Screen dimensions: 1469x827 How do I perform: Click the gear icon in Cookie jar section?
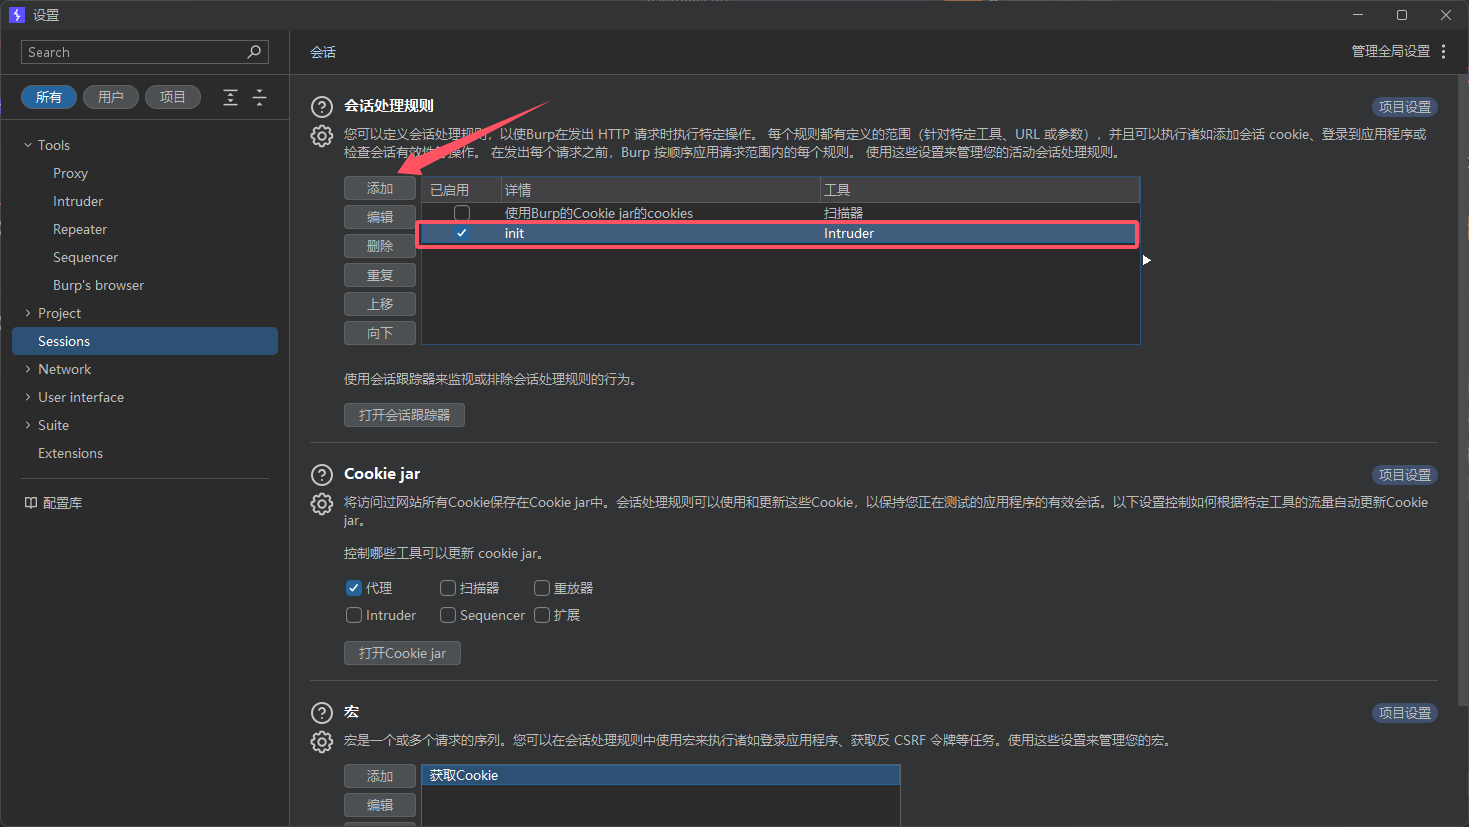coord(321,504)
